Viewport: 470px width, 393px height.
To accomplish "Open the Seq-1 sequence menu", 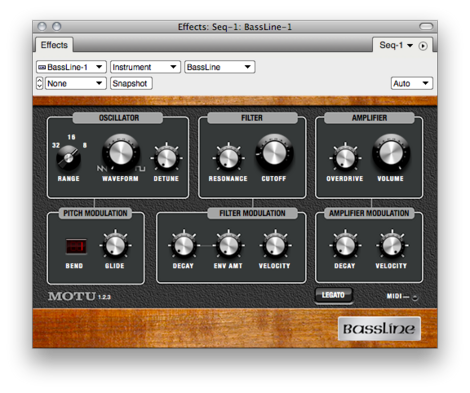I will coord(396,45).
